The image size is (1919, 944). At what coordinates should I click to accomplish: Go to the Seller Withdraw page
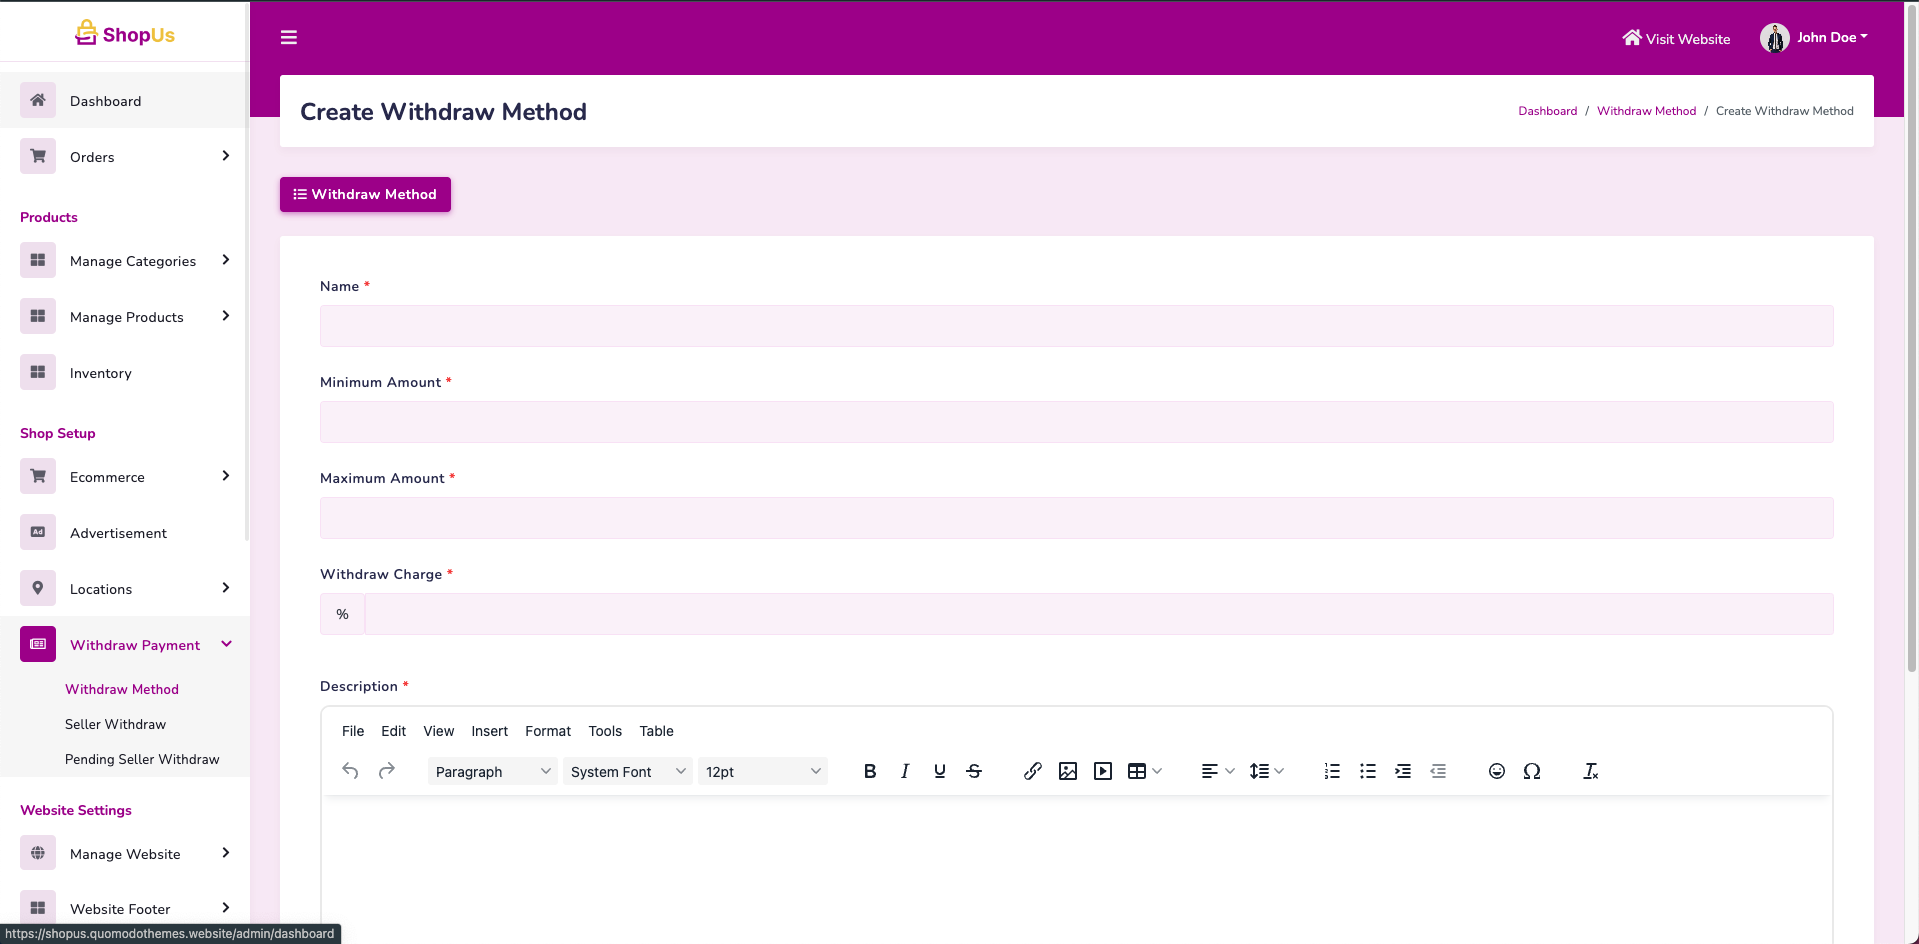point(115,724)
